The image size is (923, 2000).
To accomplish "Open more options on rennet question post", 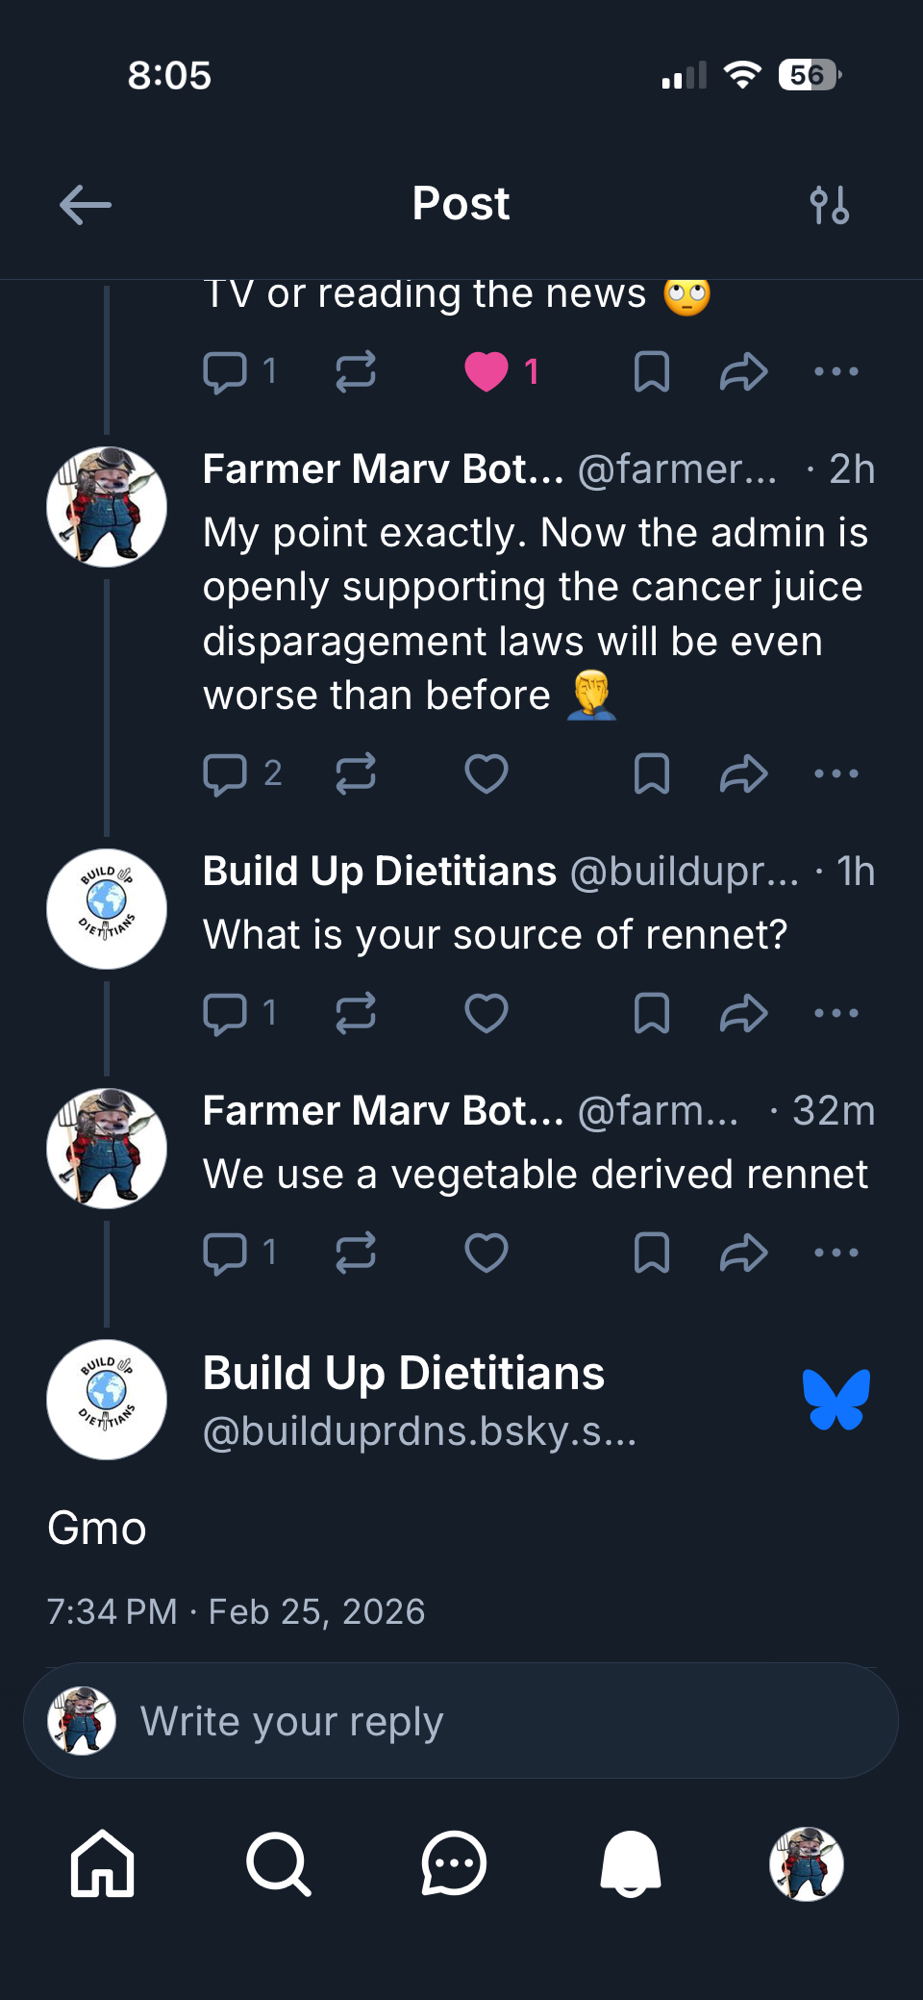I will click(836, 1014).
